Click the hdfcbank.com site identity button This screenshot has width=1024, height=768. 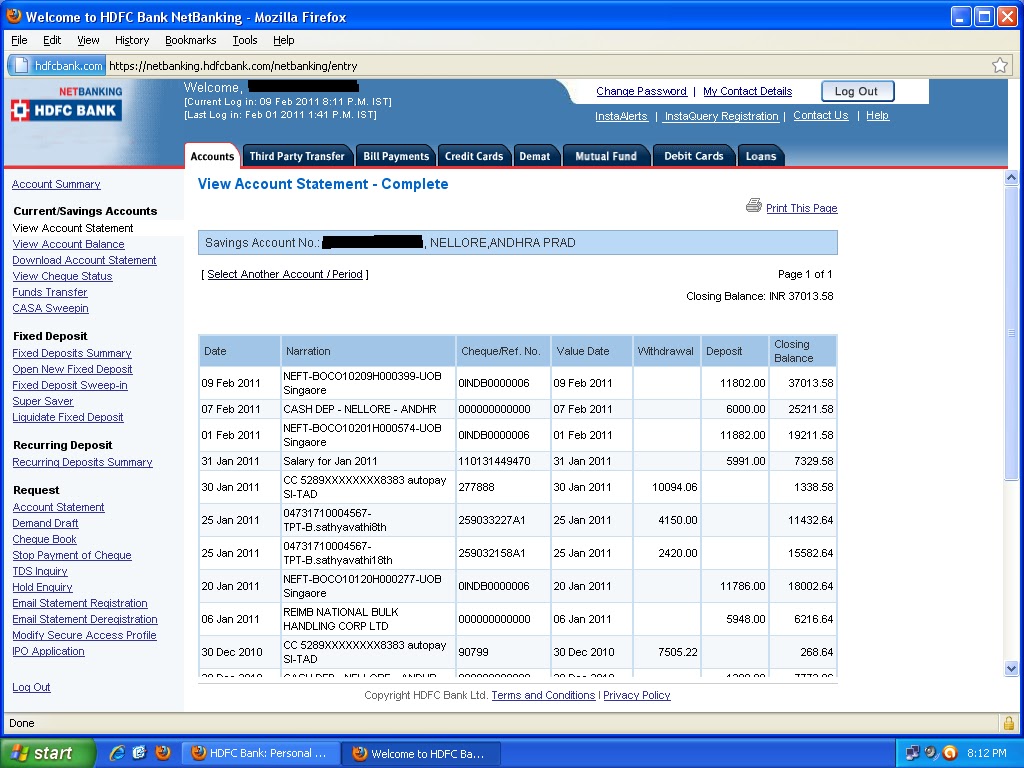coord(57,65)
